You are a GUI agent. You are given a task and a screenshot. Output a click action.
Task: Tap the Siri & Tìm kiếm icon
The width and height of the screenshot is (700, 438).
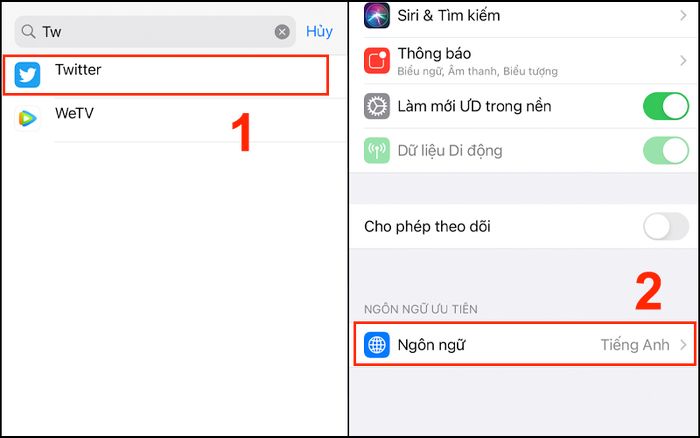[x=377, y=16]
